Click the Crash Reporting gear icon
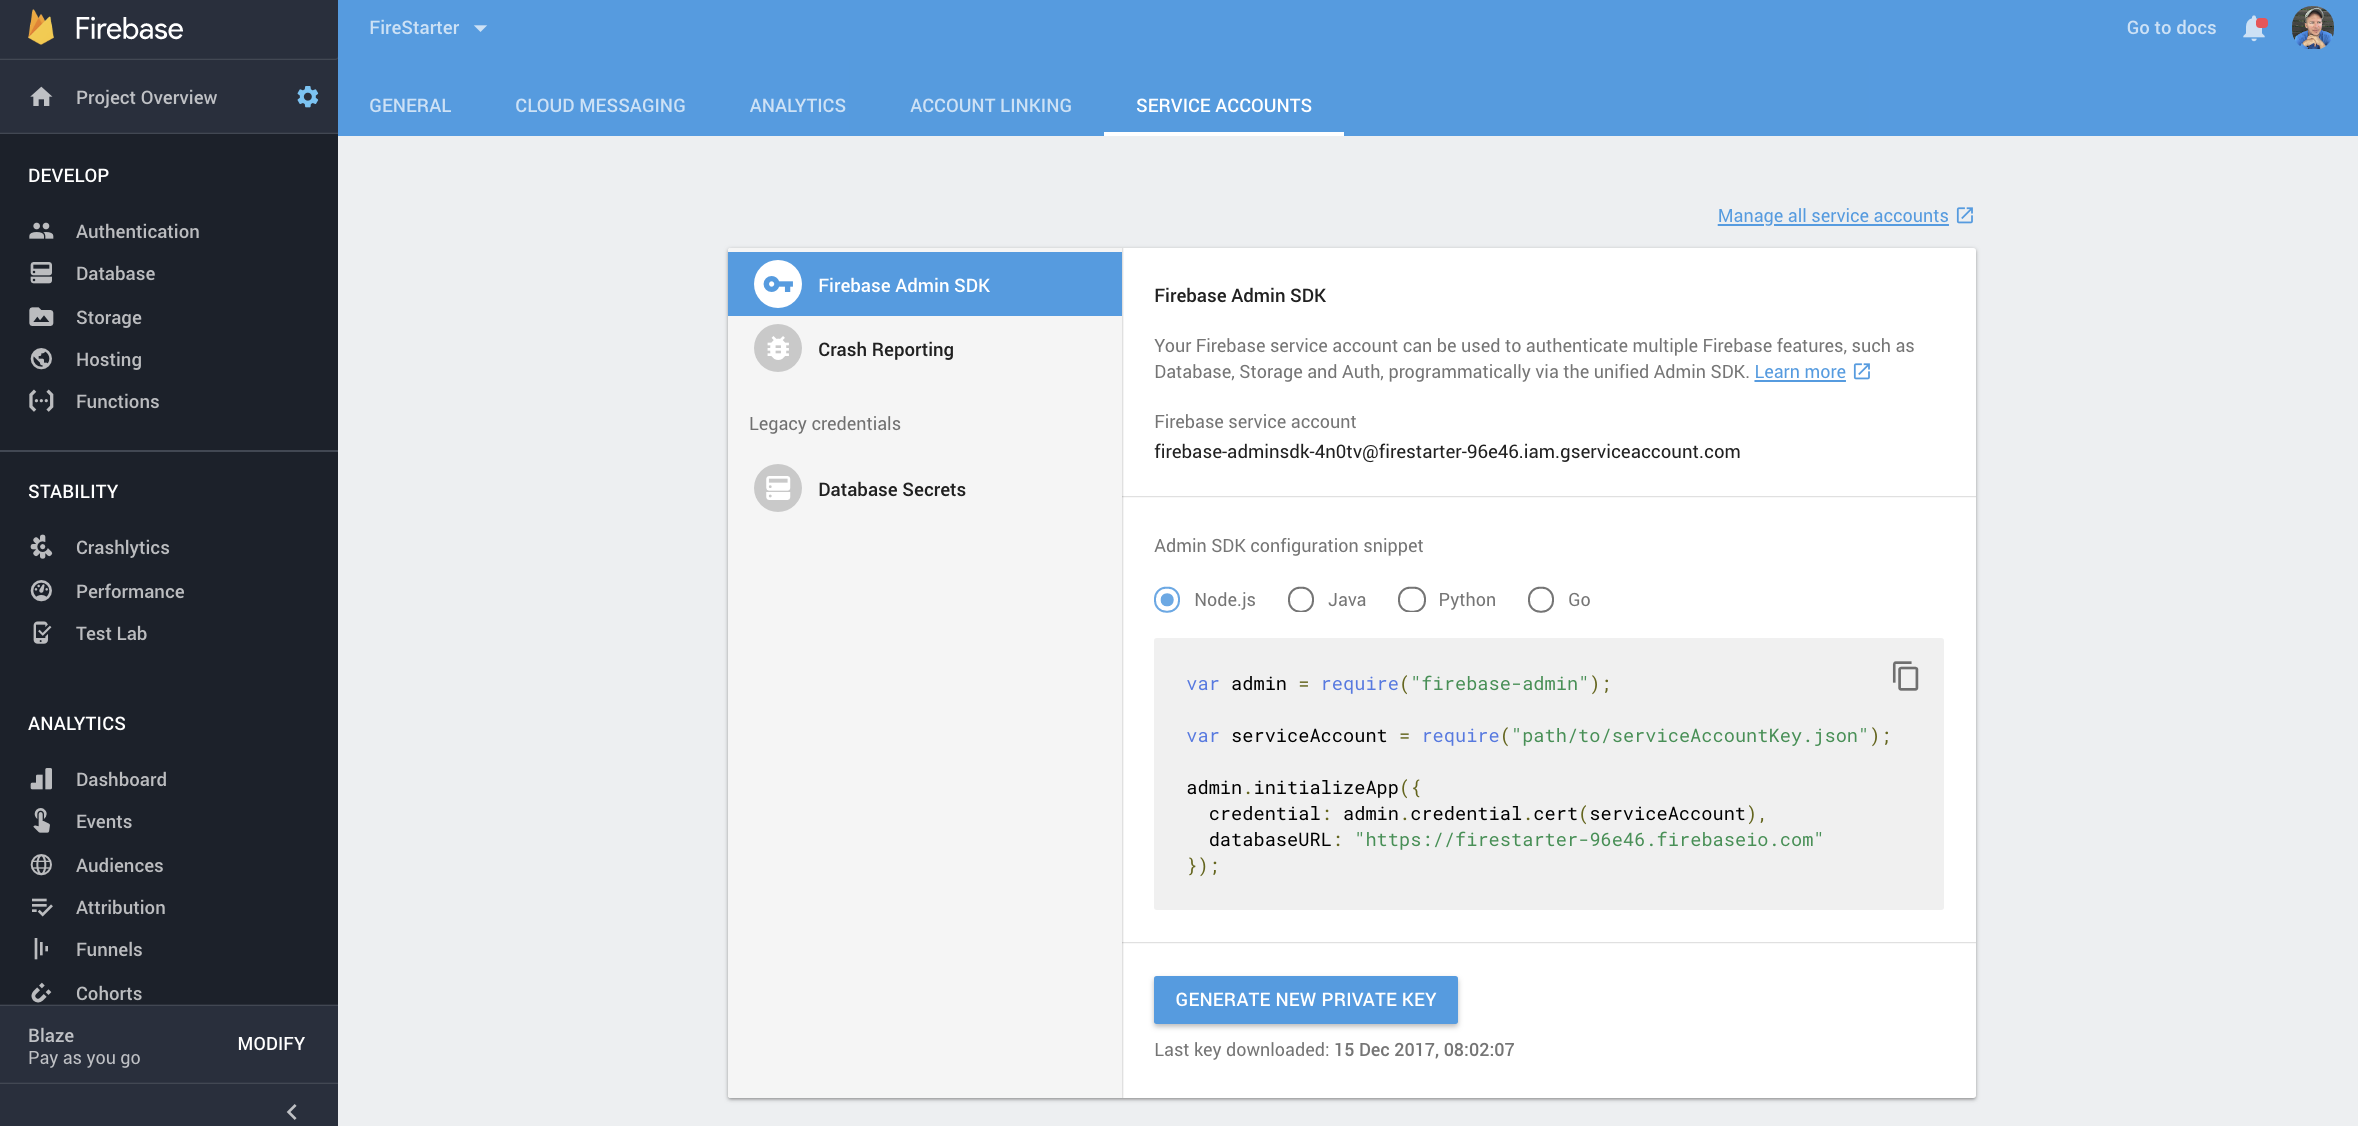The height and width of the screenshot is (1126, 2358). 776,349
